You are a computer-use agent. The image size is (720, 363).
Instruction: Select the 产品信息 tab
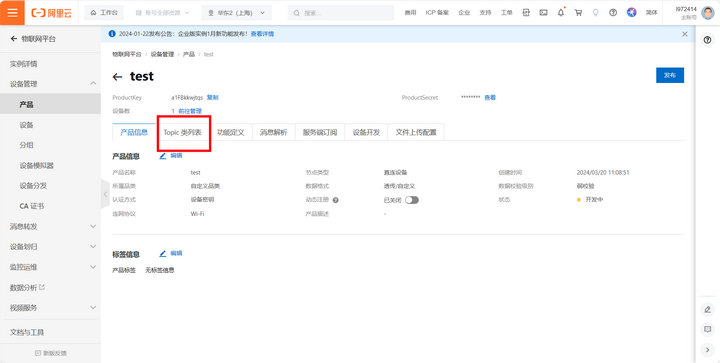click(x=134, y=133)
